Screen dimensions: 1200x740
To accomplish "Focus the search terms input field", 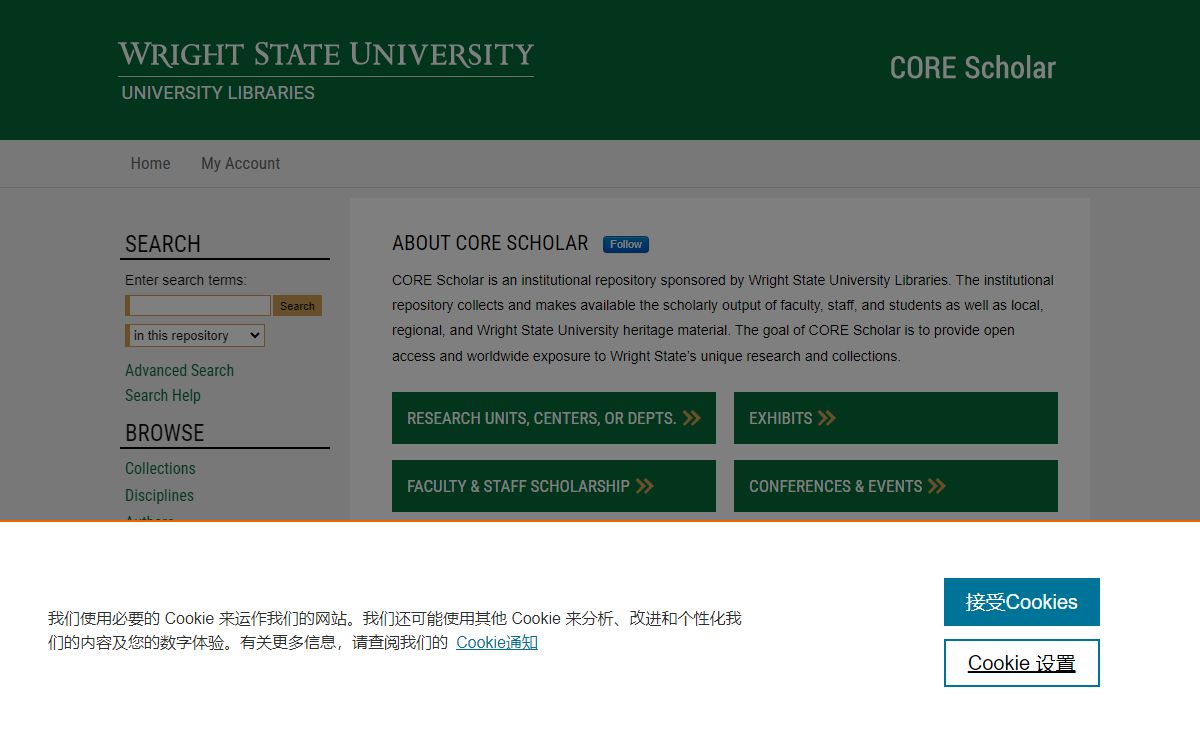I will [x=198, y=306].
